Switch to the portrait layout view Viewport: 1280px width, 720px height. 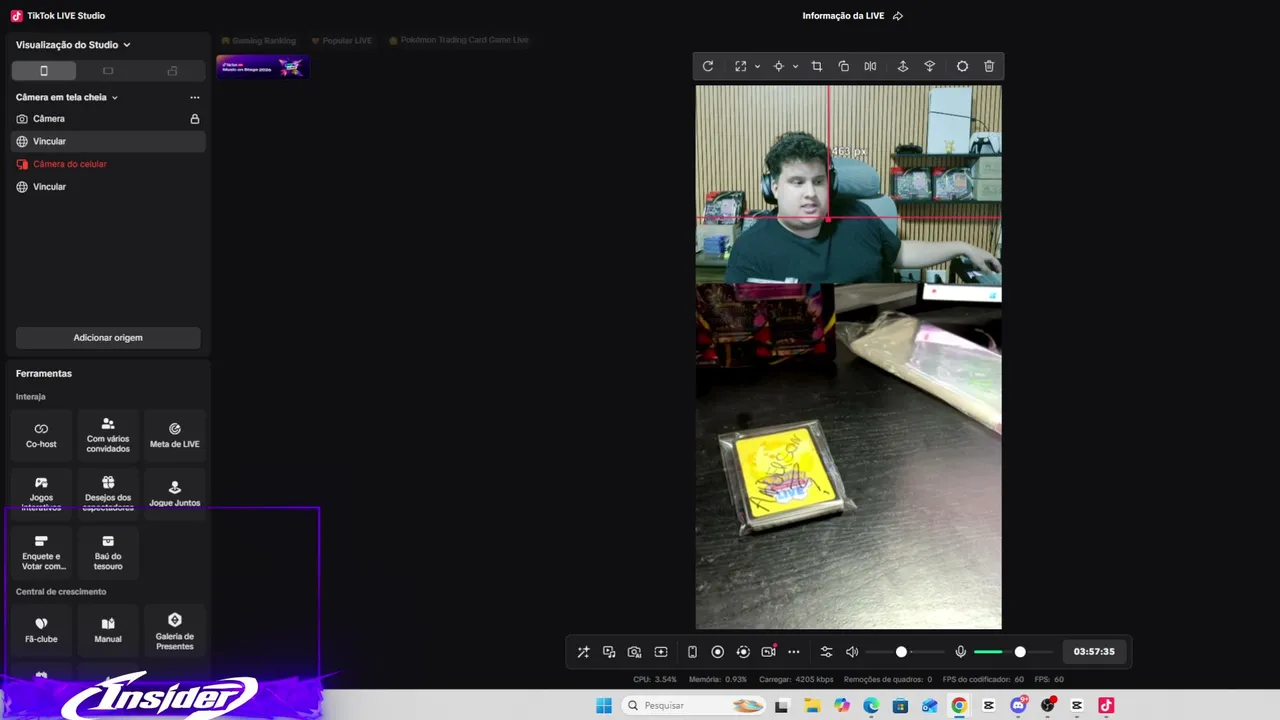tap(44, 71)
